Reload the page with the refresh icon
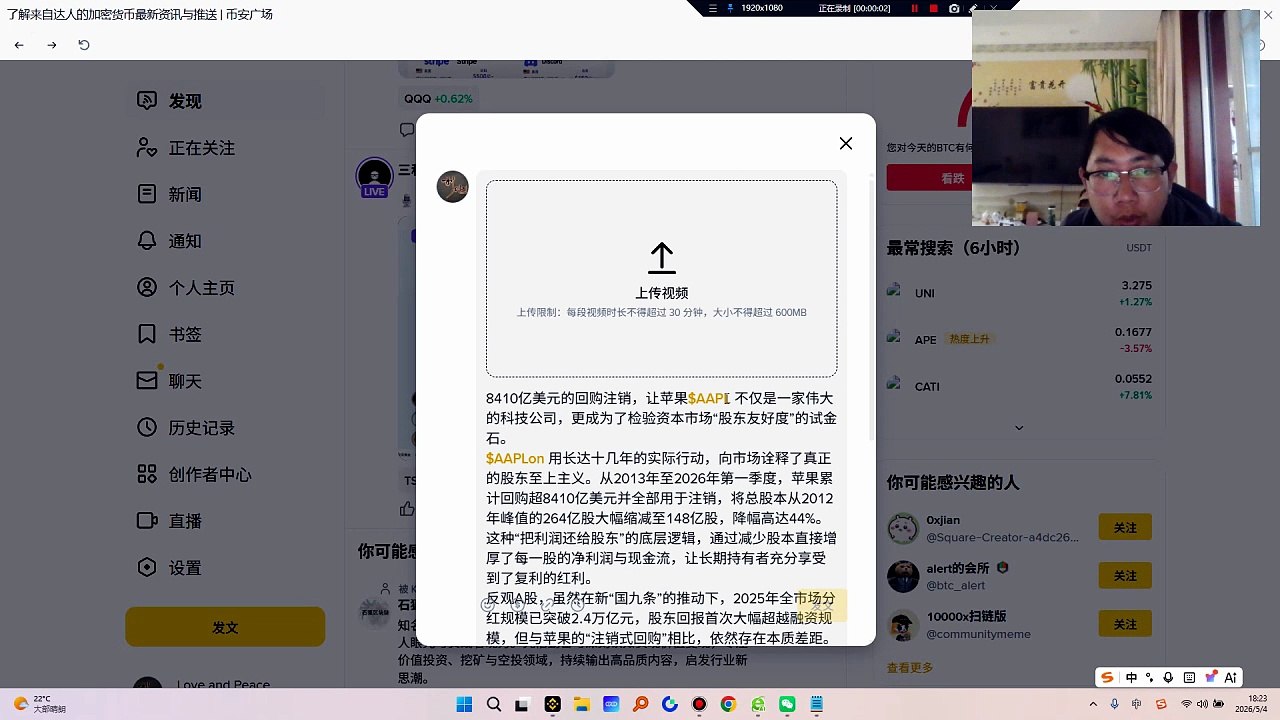Viewport: 1280px width, 720px height. tap(84, 45)
